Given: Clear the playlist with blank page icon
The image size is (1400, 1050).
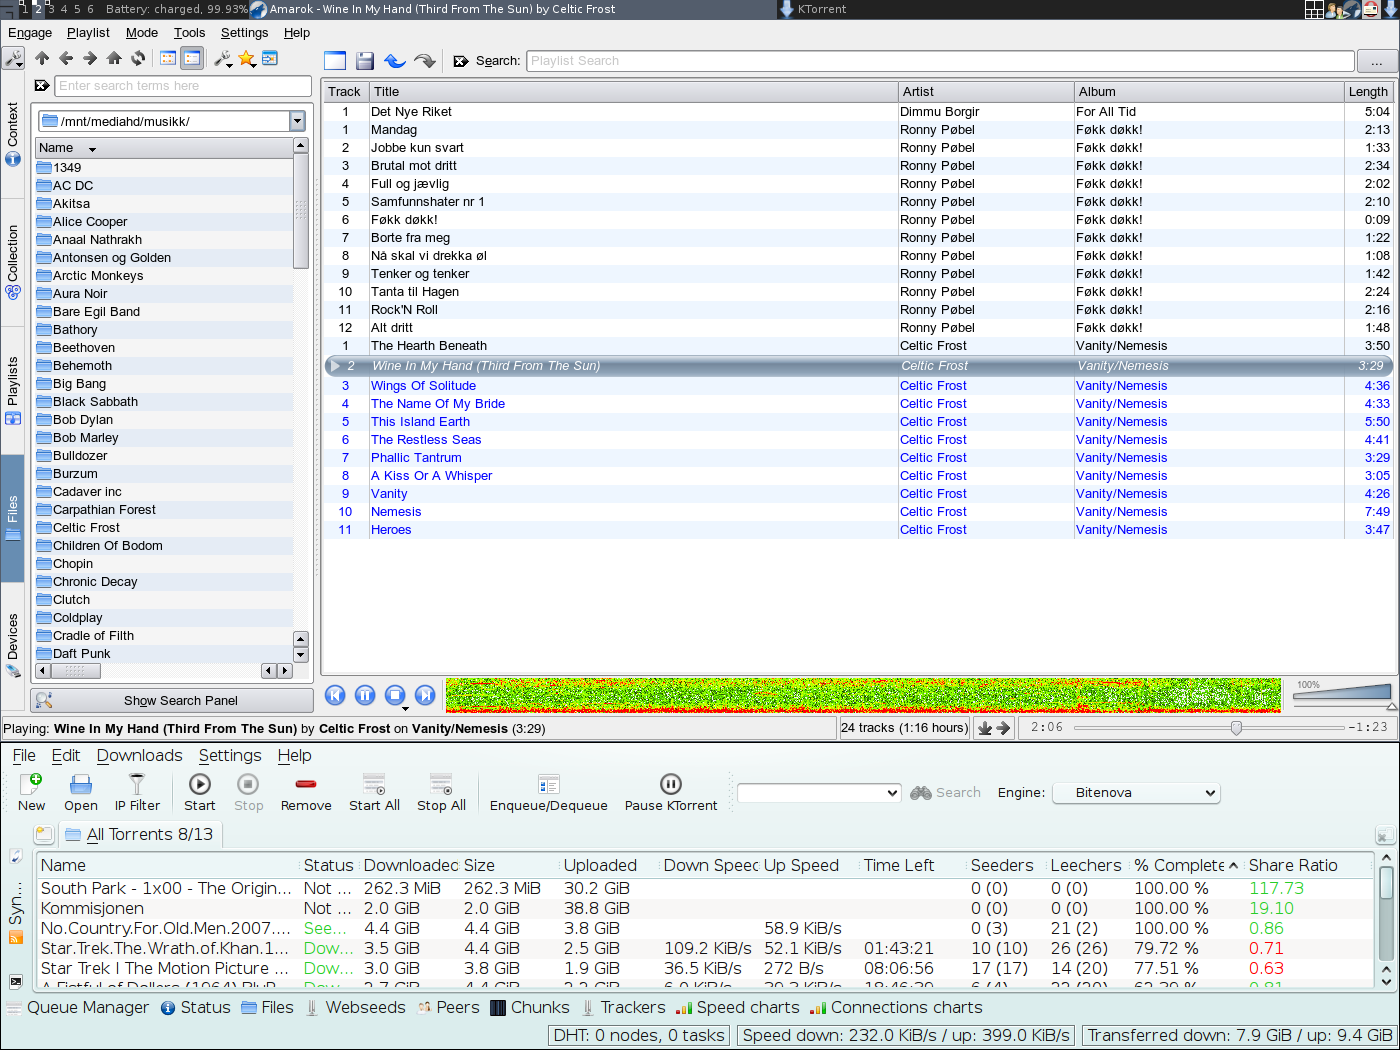Looking at the screenshot, I should 335,61.
